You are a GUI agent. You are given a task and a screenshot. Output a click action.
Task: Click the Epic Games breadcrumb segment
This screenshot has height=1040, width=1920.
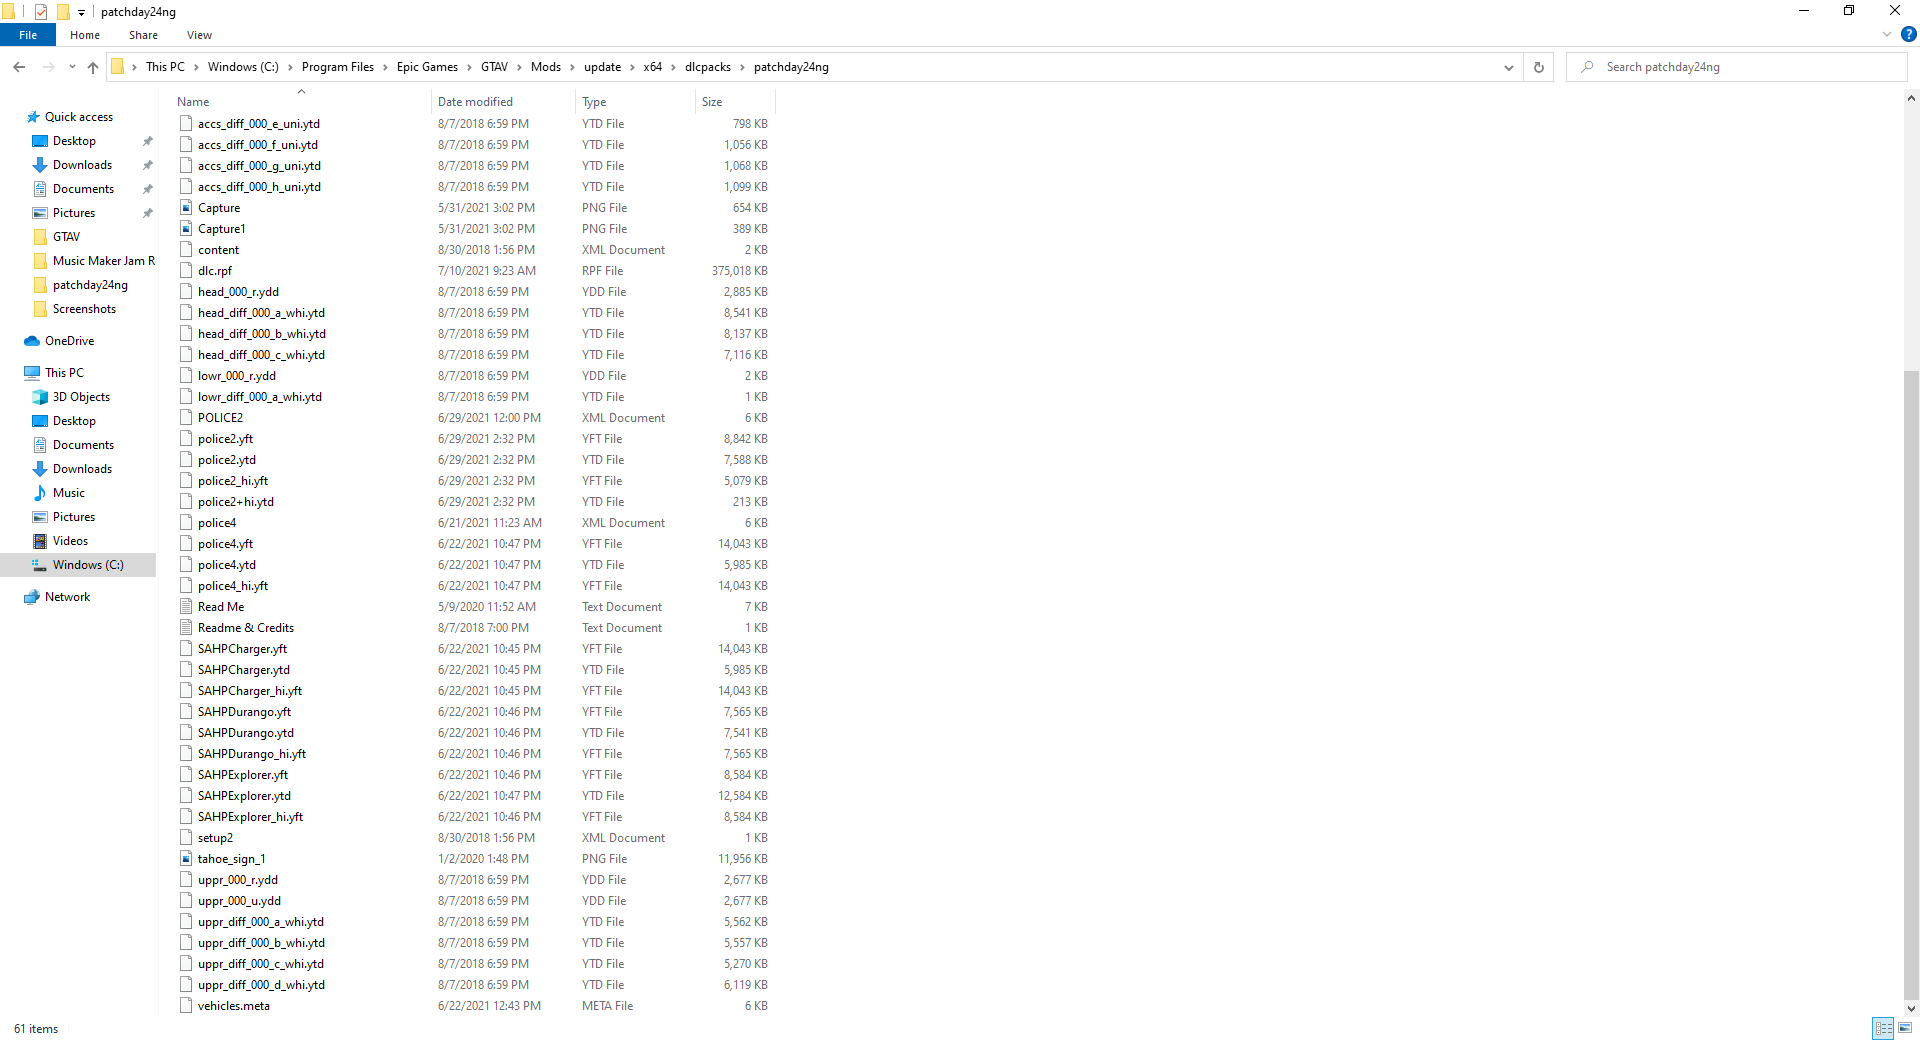pyautogui.click(x=427, y=67)
